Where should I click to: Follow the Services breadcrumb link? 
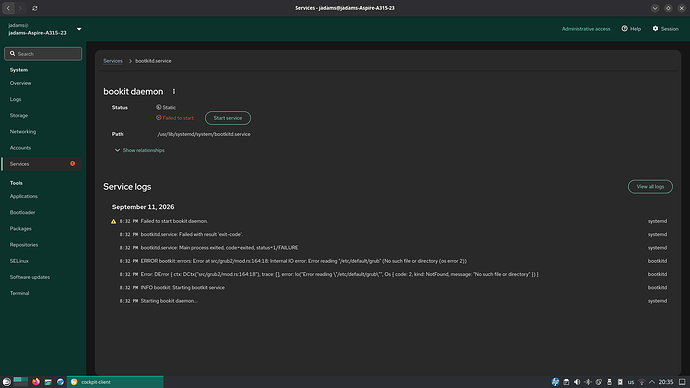point(113,61)
